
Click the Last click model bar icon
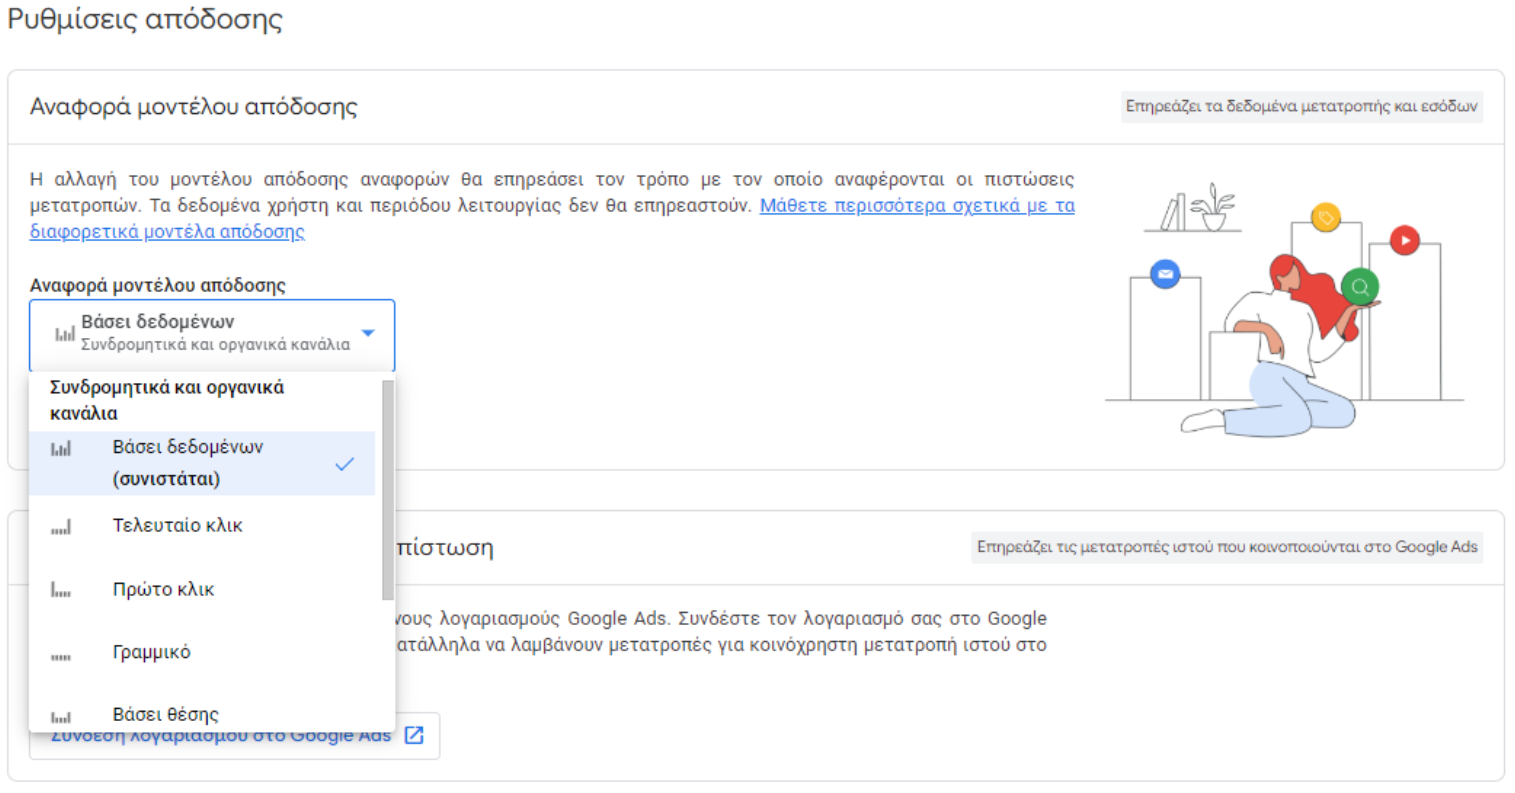point(61,527)
